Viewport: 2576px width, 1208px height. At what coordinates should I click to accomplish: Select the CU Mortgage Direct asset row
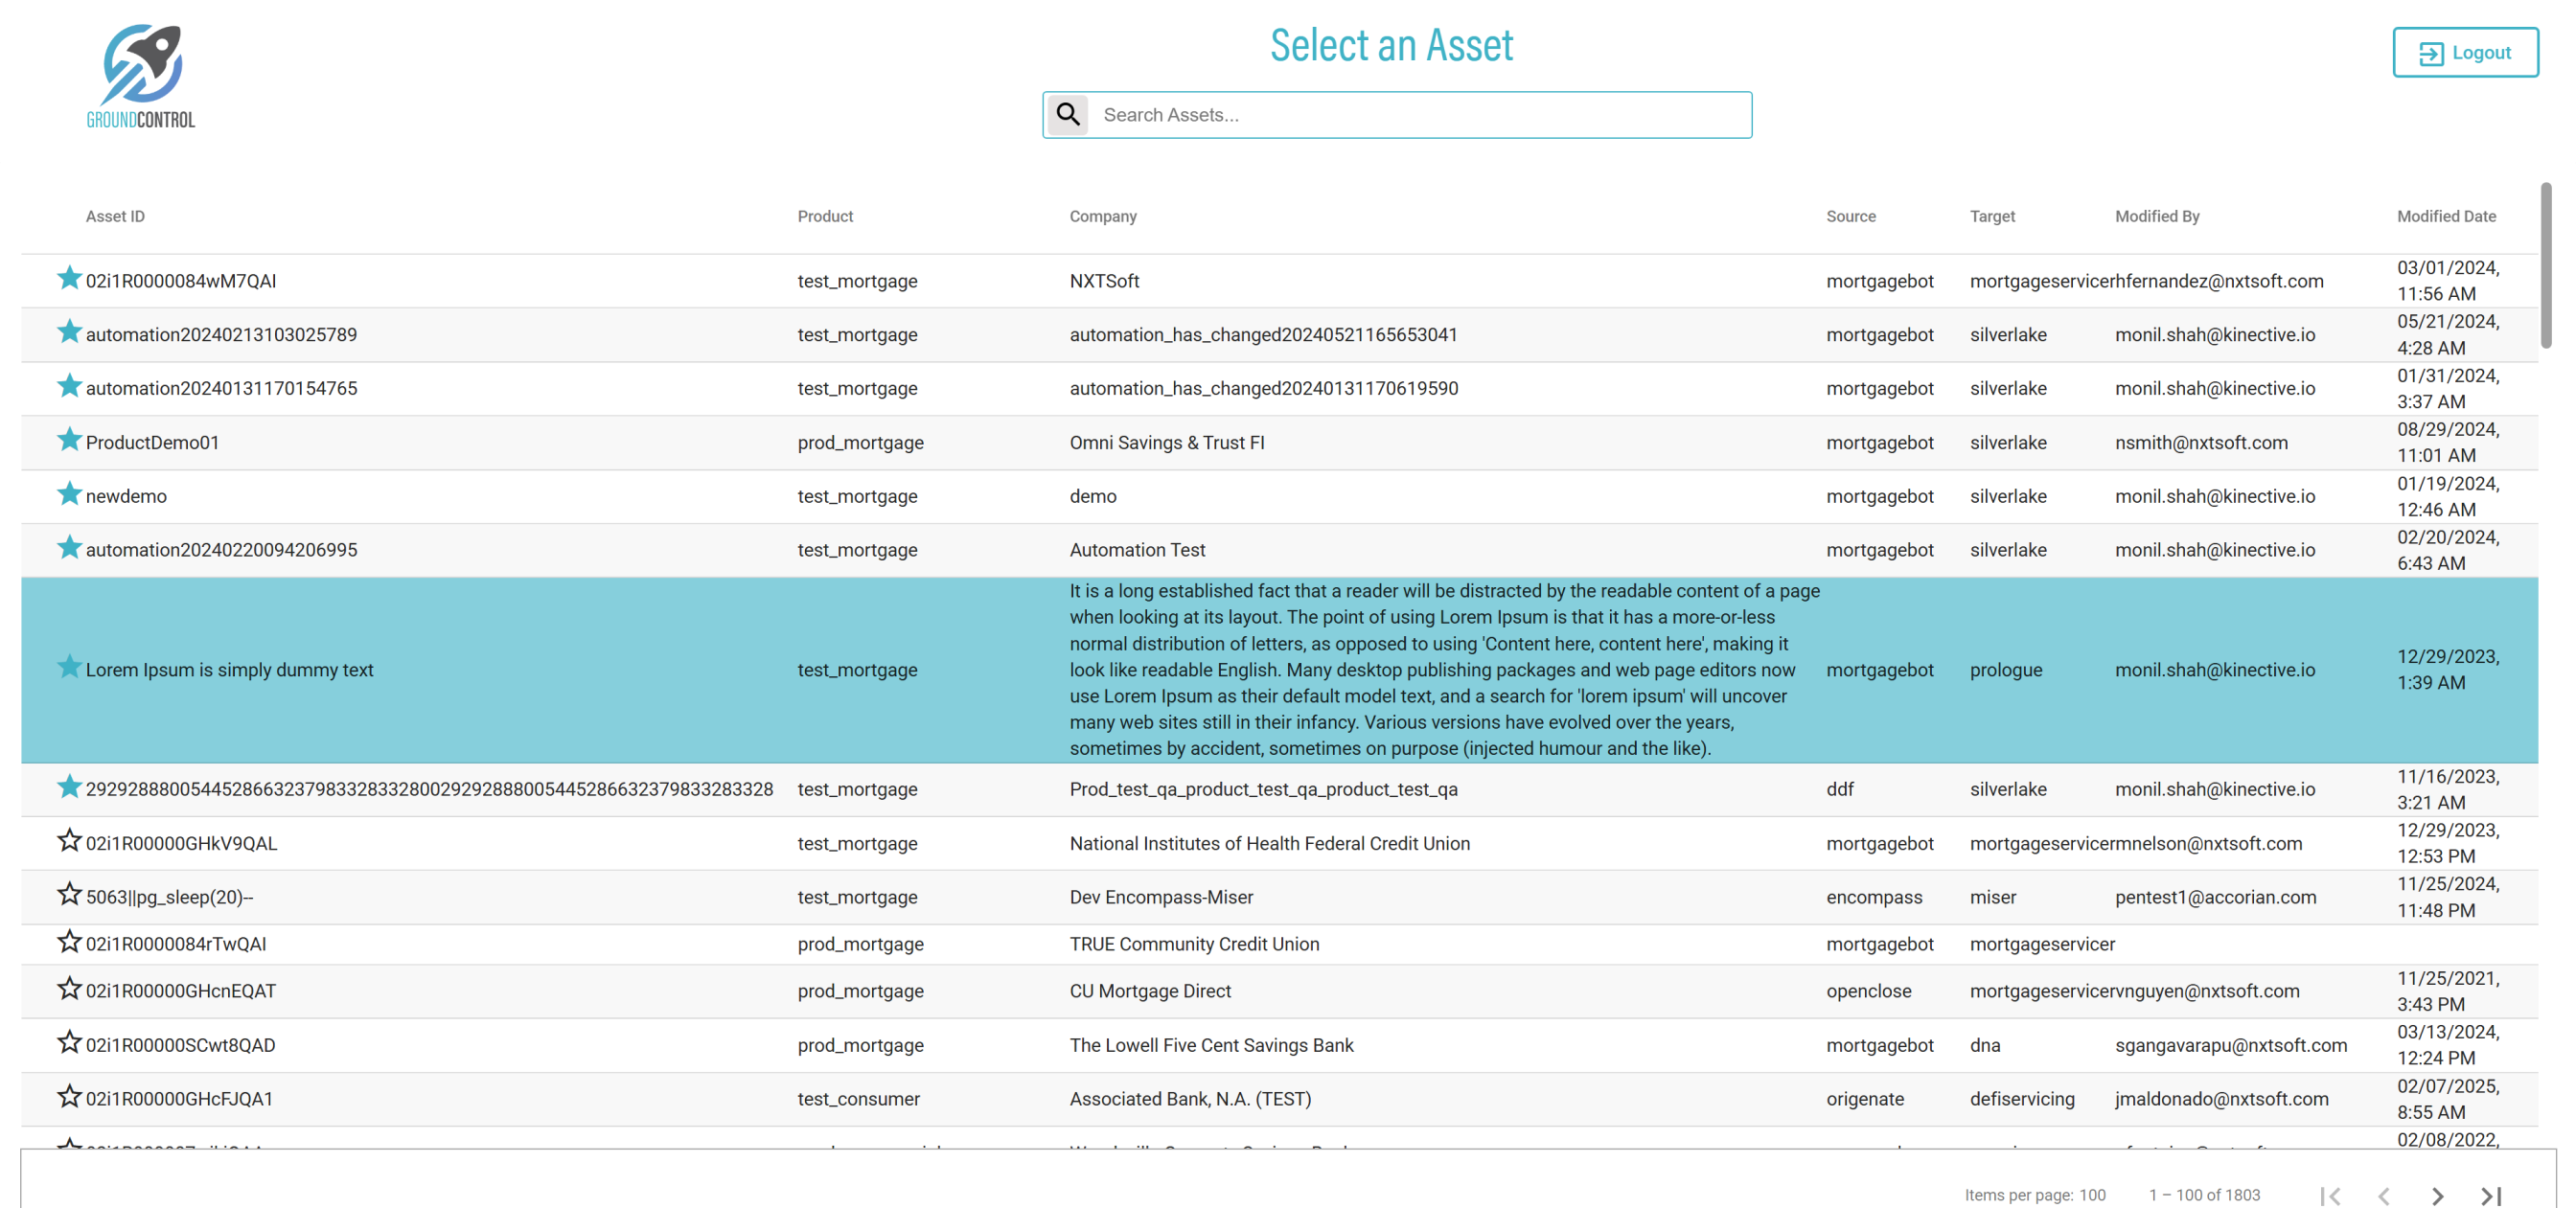1149,991
